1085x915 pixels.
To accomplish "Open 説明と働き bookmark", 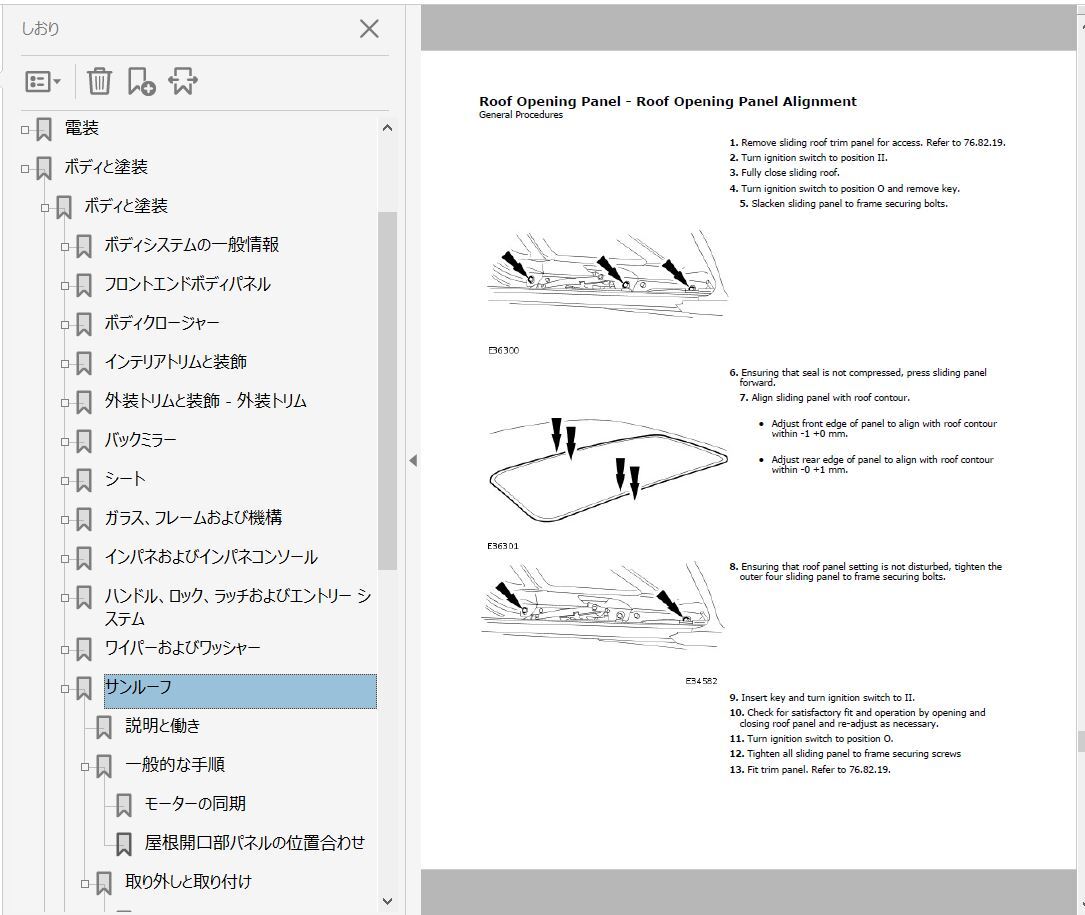I will point(163,725).
